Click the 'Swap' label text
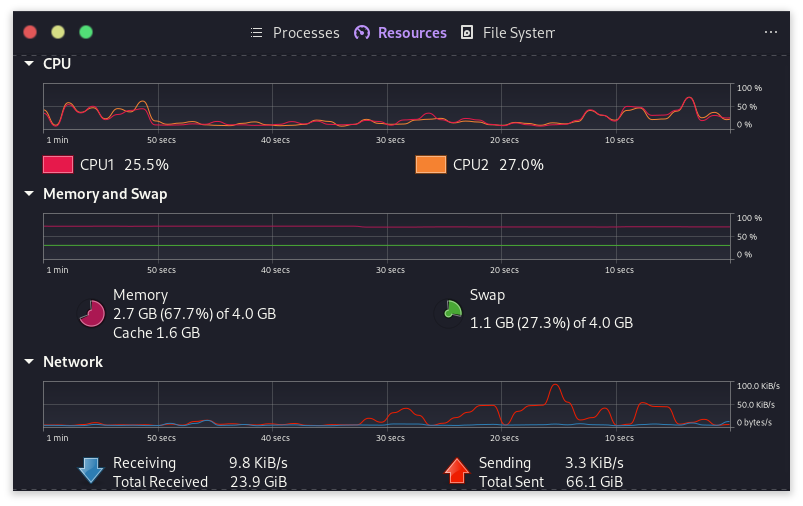 [x=488, y=295]
